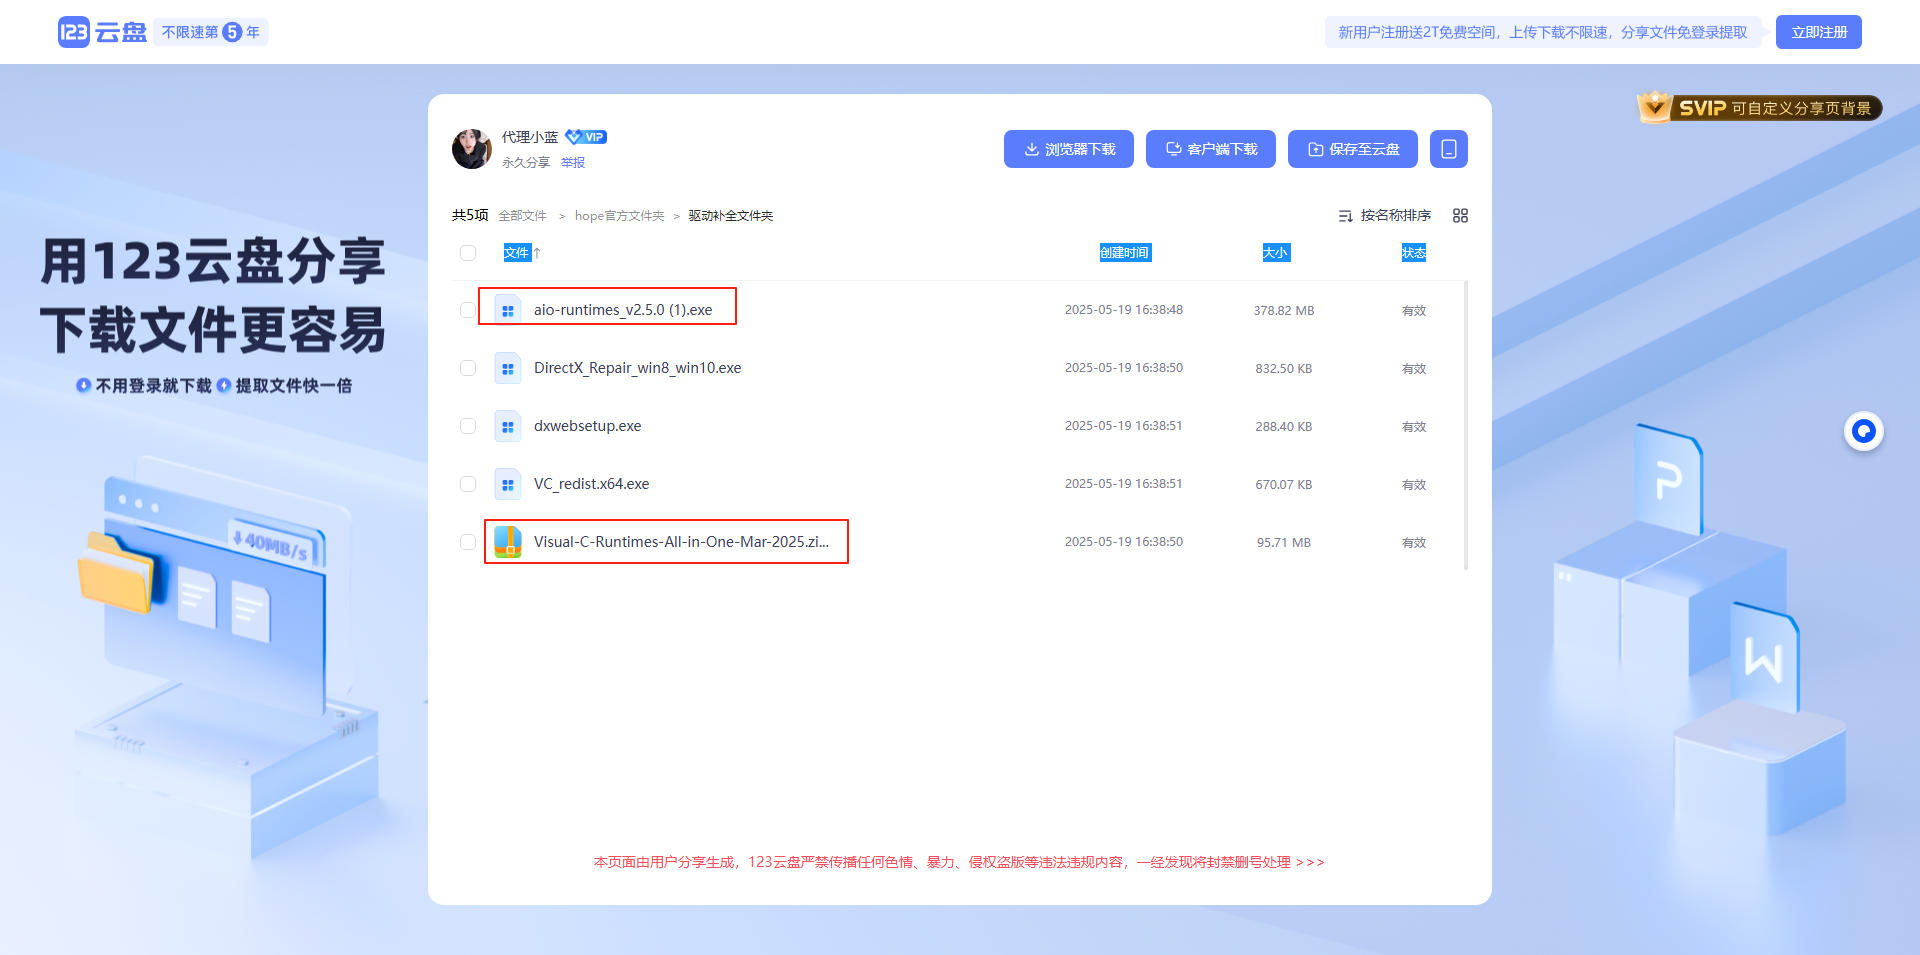Viewport: 1920px width, 955px height.
Task: Check the VC_redist.x64.exe checkbox
Action: pyautogui.click(x=468, y=484)
